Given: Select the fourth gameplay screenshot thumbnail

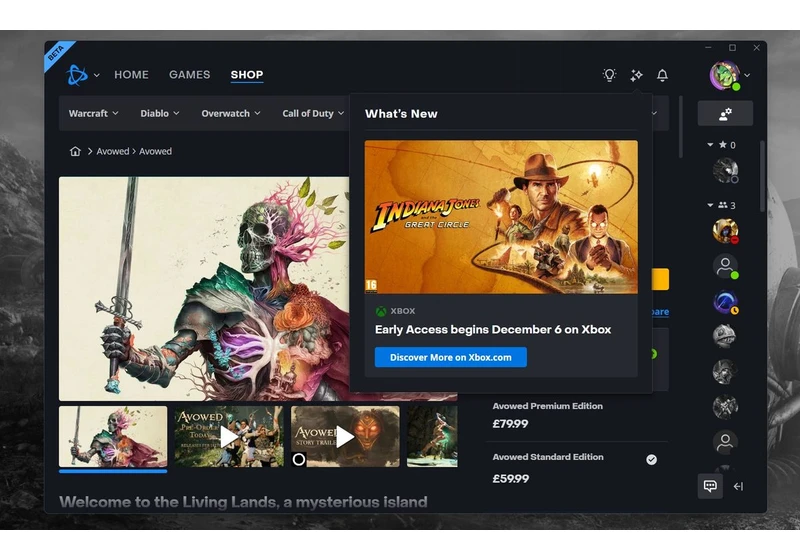Looking at the screenshot, I should [x=432, y=437].
